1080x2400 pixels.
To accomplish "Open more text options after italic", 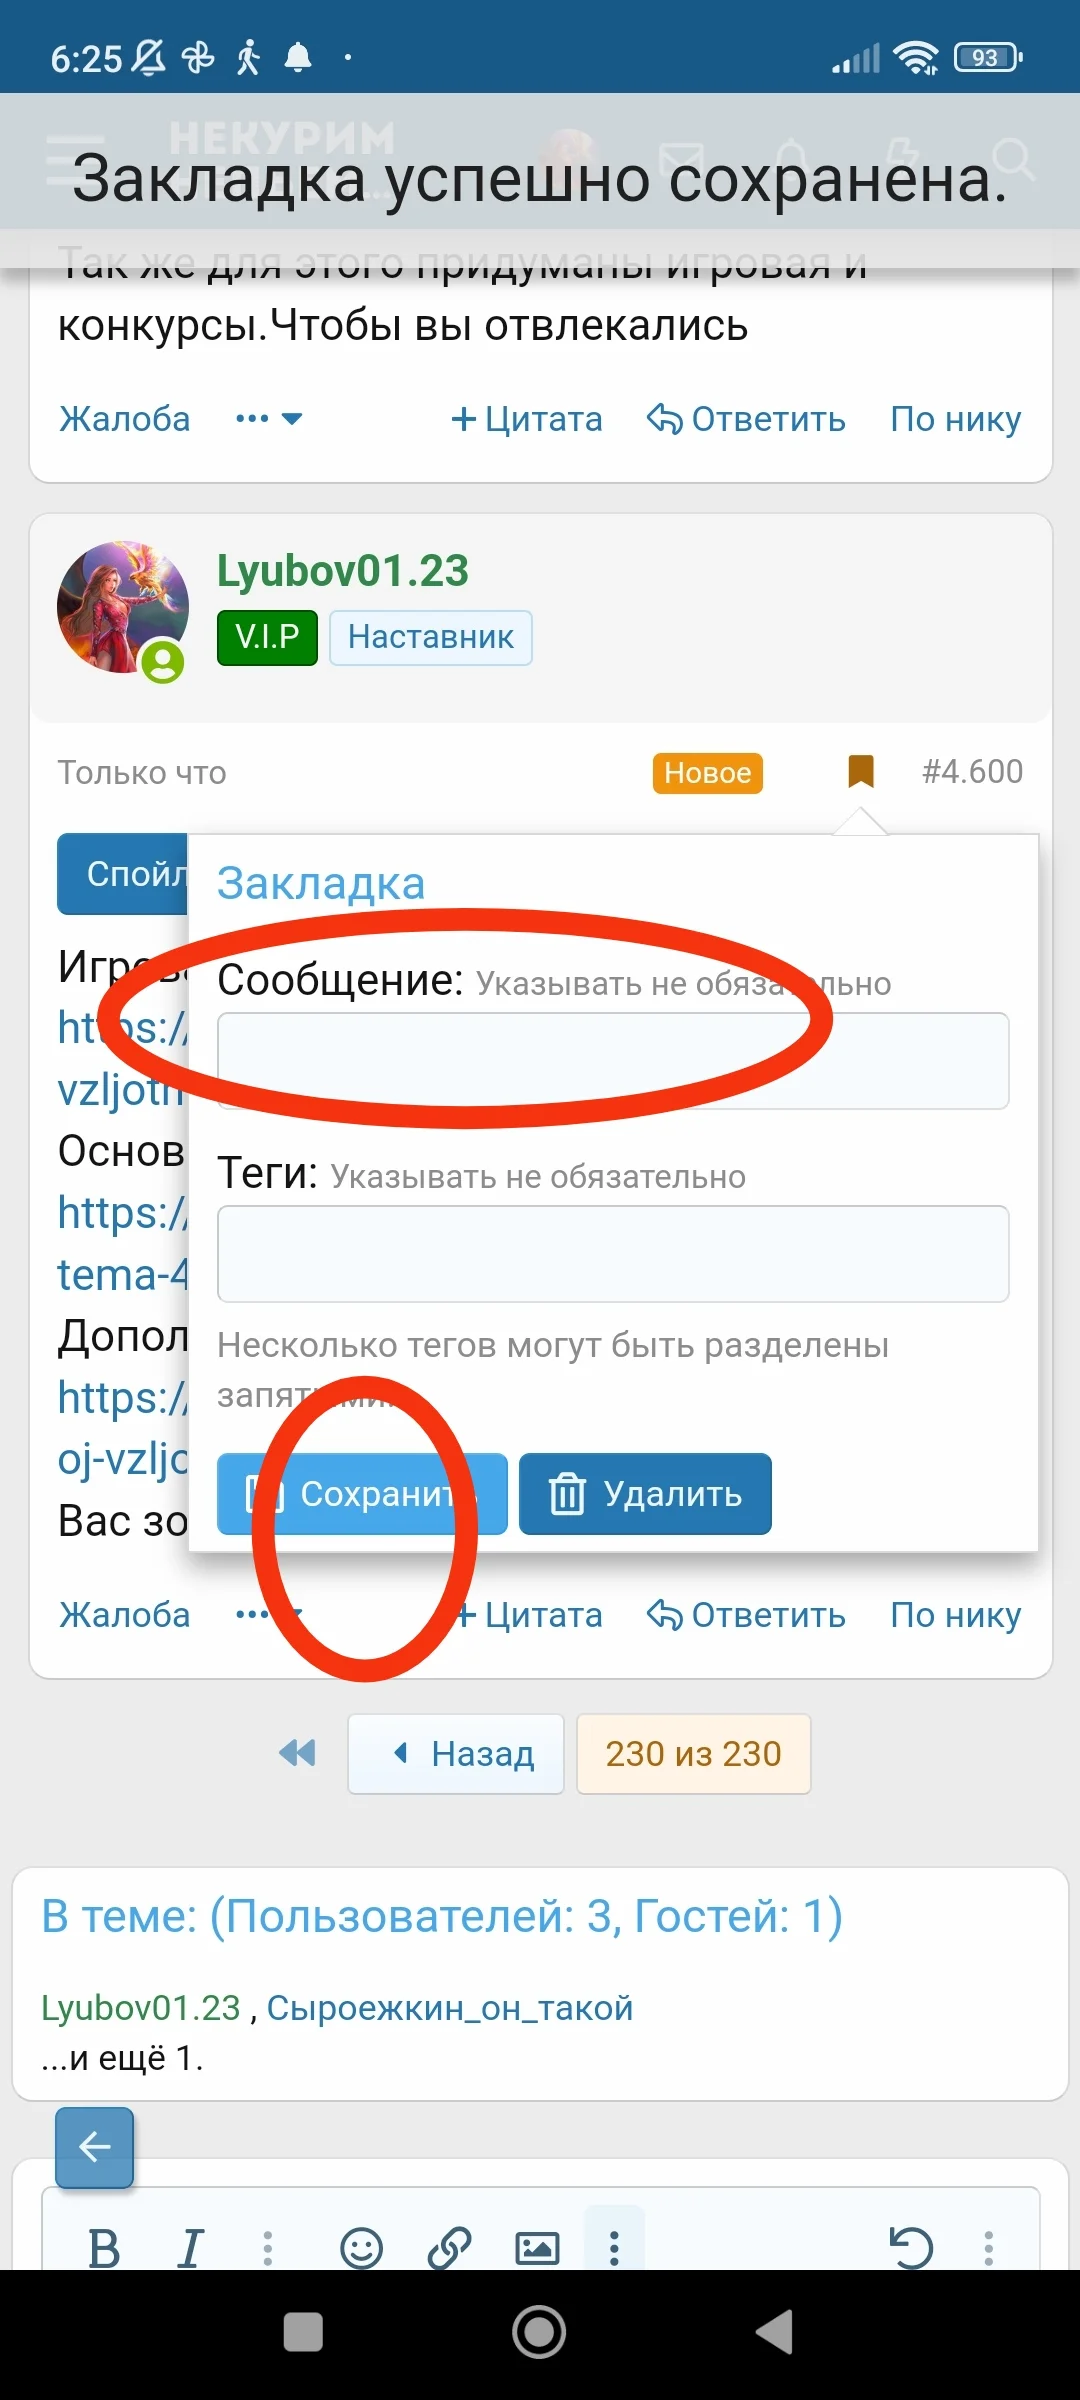I will click(x=268, y=2248).
